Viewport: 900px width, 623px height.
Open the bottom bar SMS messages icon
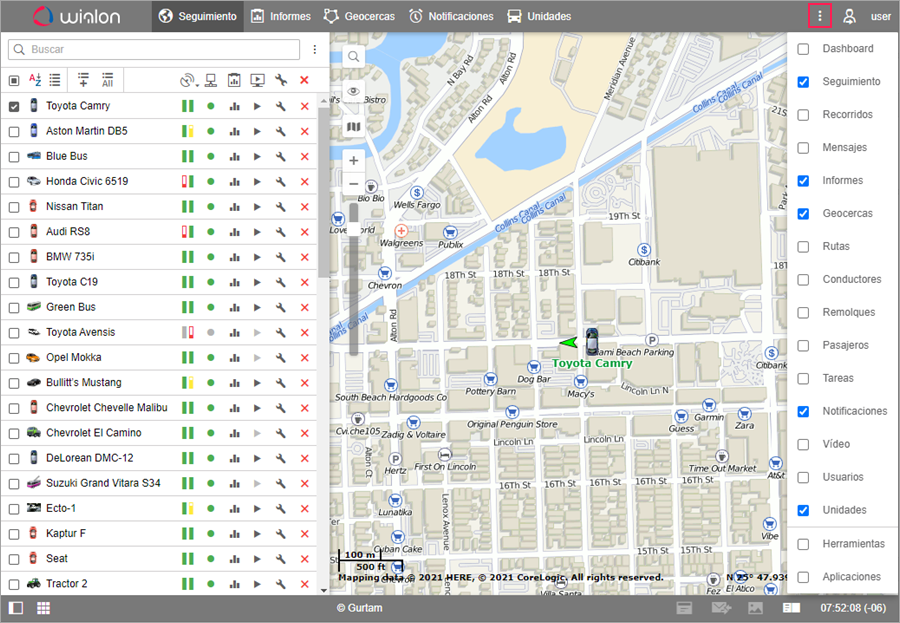click(x=721, y=608)
